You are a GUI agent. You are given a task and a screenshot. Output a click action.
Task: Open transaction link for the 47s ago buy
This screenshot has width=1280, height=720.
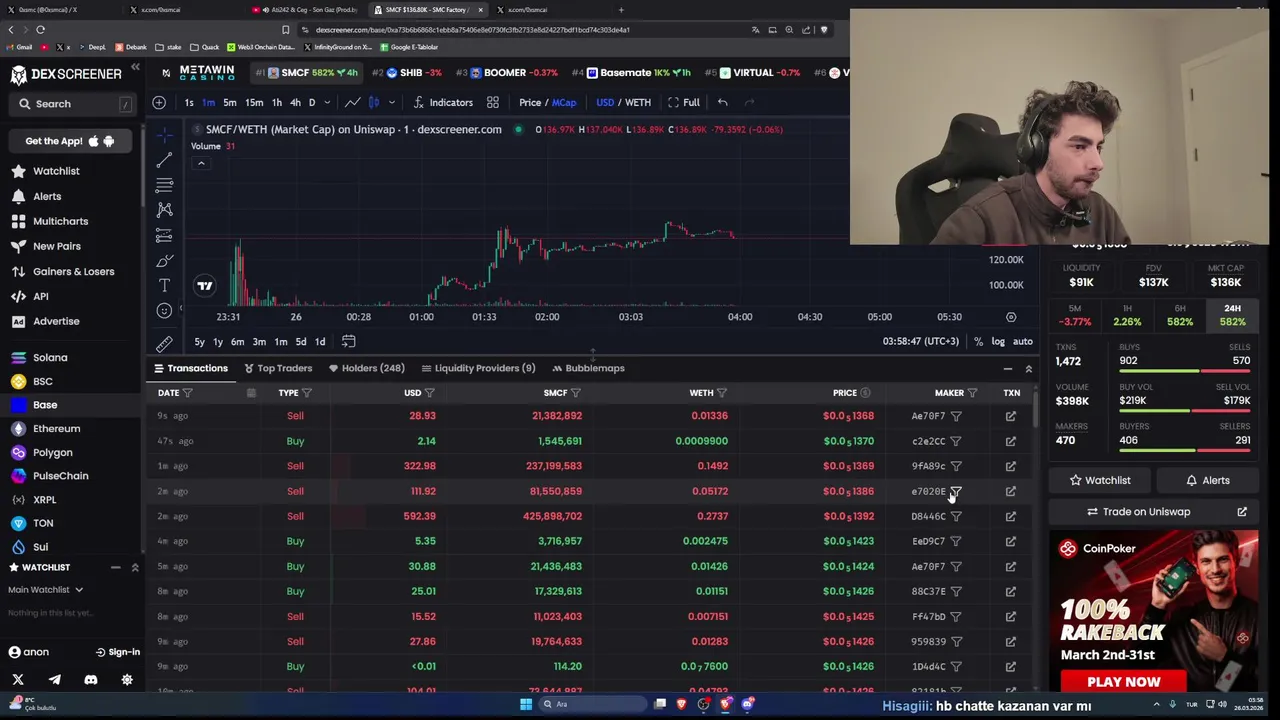[1010, 441]
